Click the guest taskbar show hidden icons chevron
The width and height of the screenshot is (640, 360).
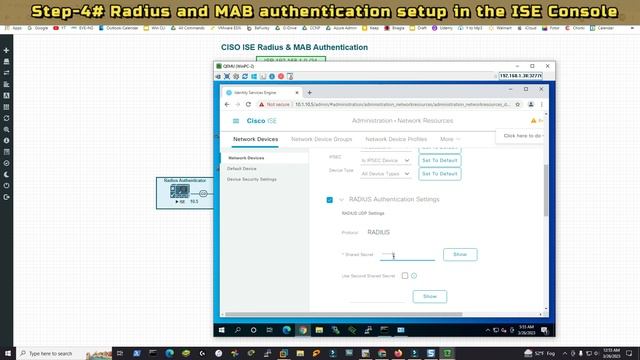[488, 330]
